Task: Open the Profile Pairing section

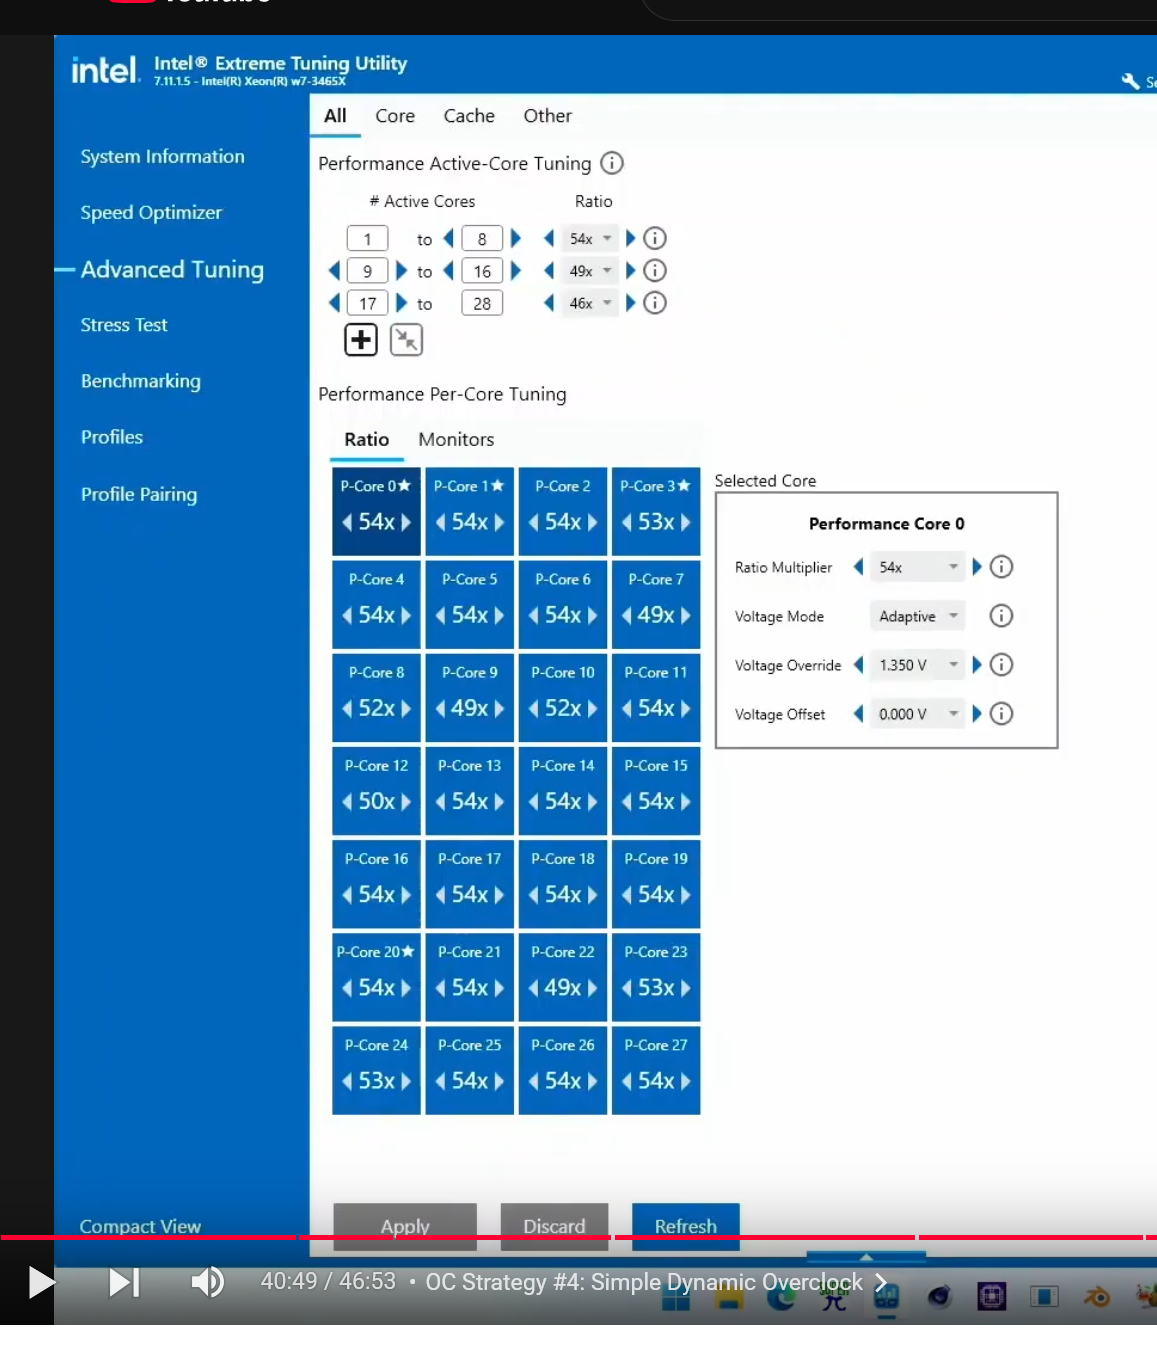Action: coord(139,494)
